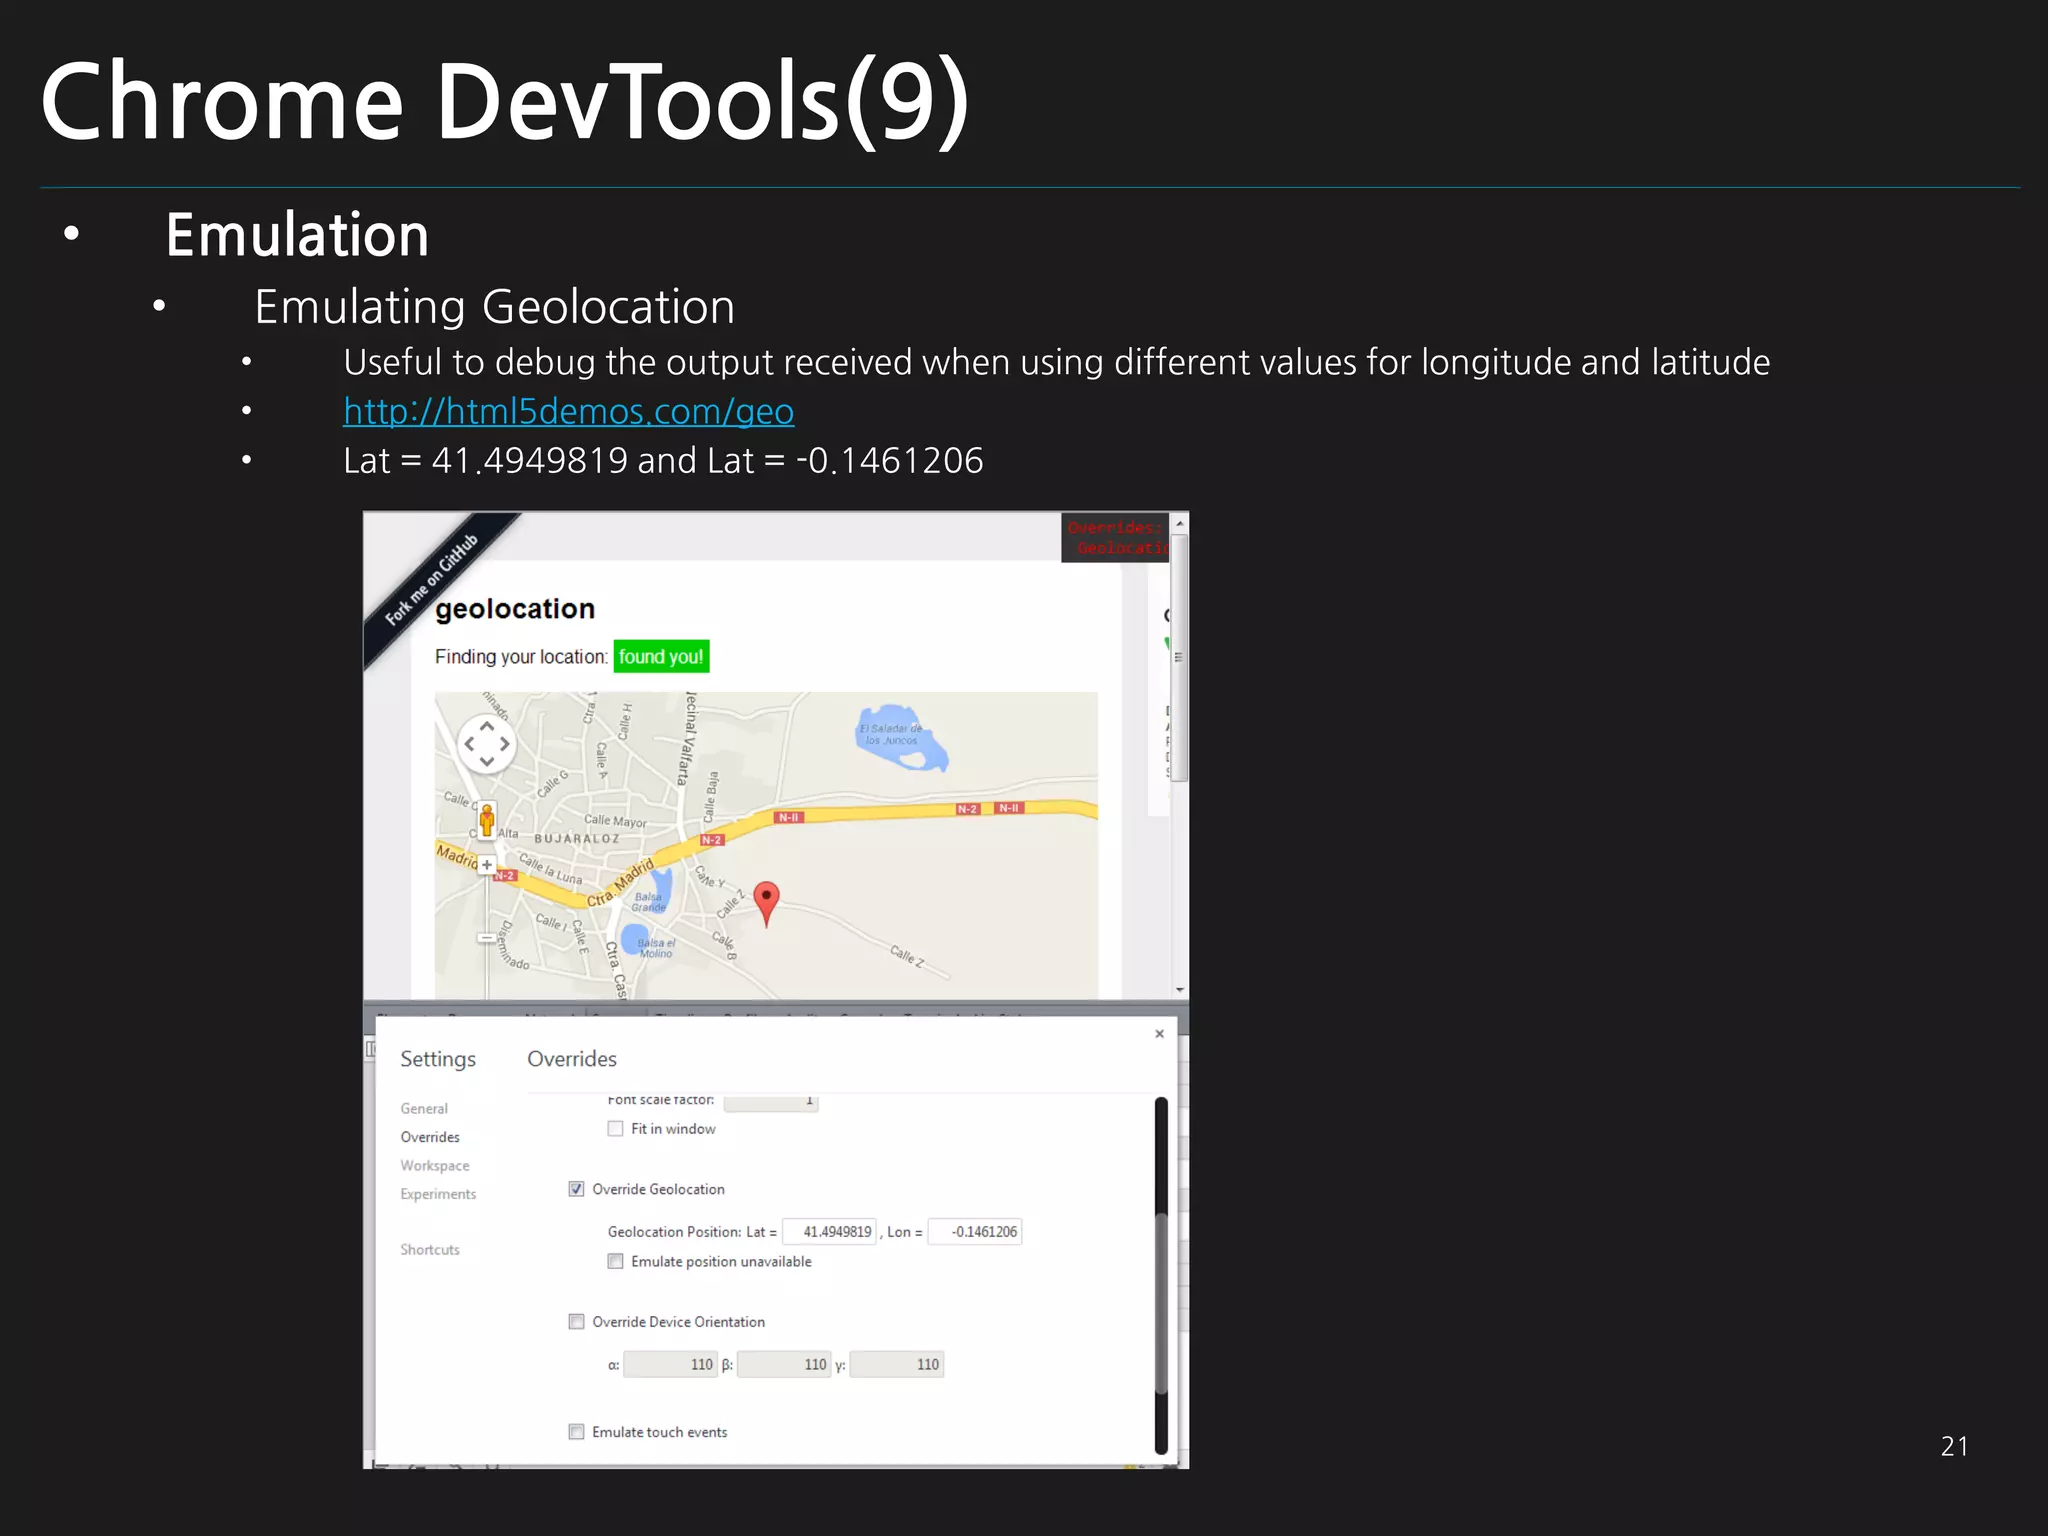Viewport: 2048px width, 1536px height.
Task: Click the El Saladar de los Juncos lake
Action: tap(900, 738)
